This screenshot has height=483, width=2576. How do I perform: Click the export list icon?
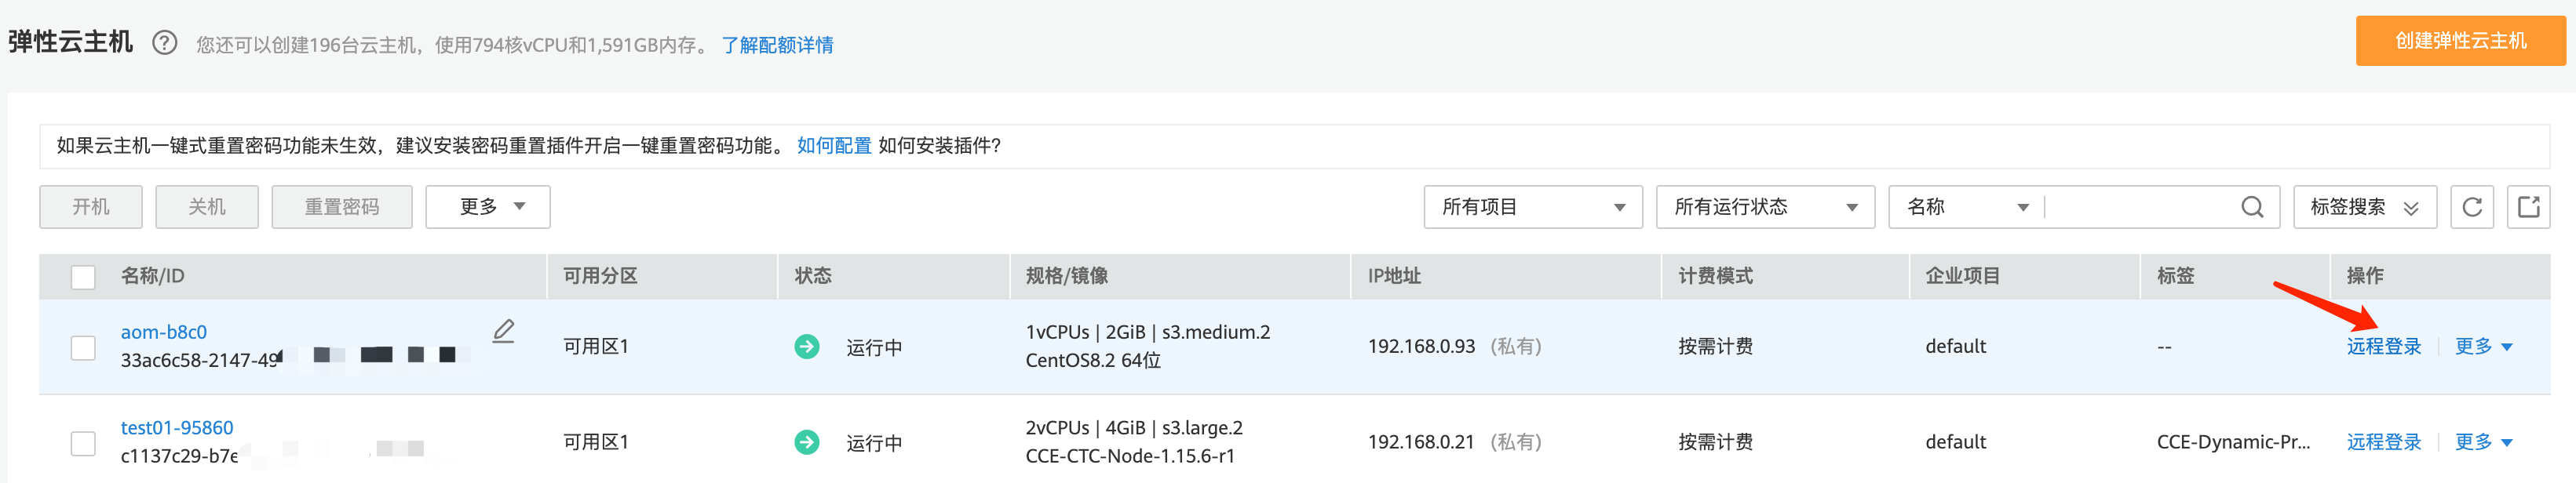coord(2528,207)
